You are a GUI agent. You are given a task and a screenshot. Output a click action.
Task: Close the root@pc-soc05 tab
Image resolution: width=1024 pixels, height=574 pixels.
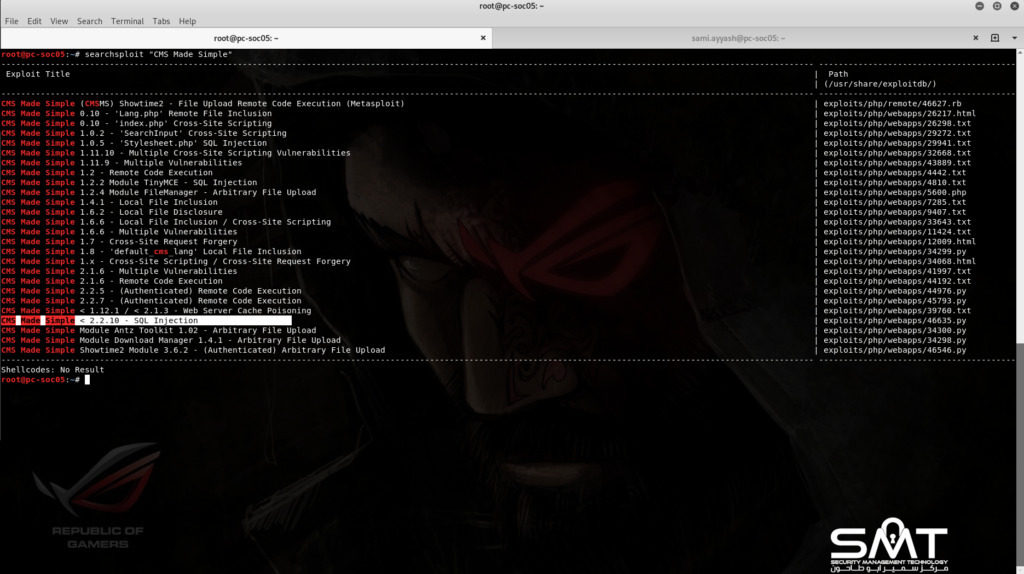tap(483, 38)
